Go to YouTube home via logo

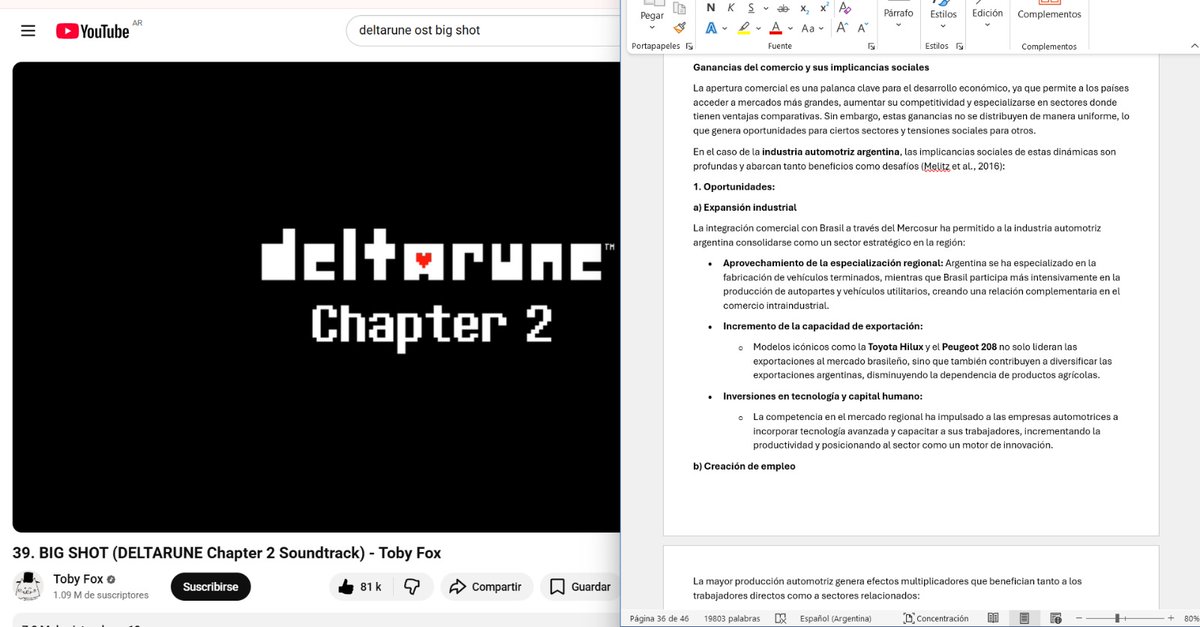tap(93, 31)
